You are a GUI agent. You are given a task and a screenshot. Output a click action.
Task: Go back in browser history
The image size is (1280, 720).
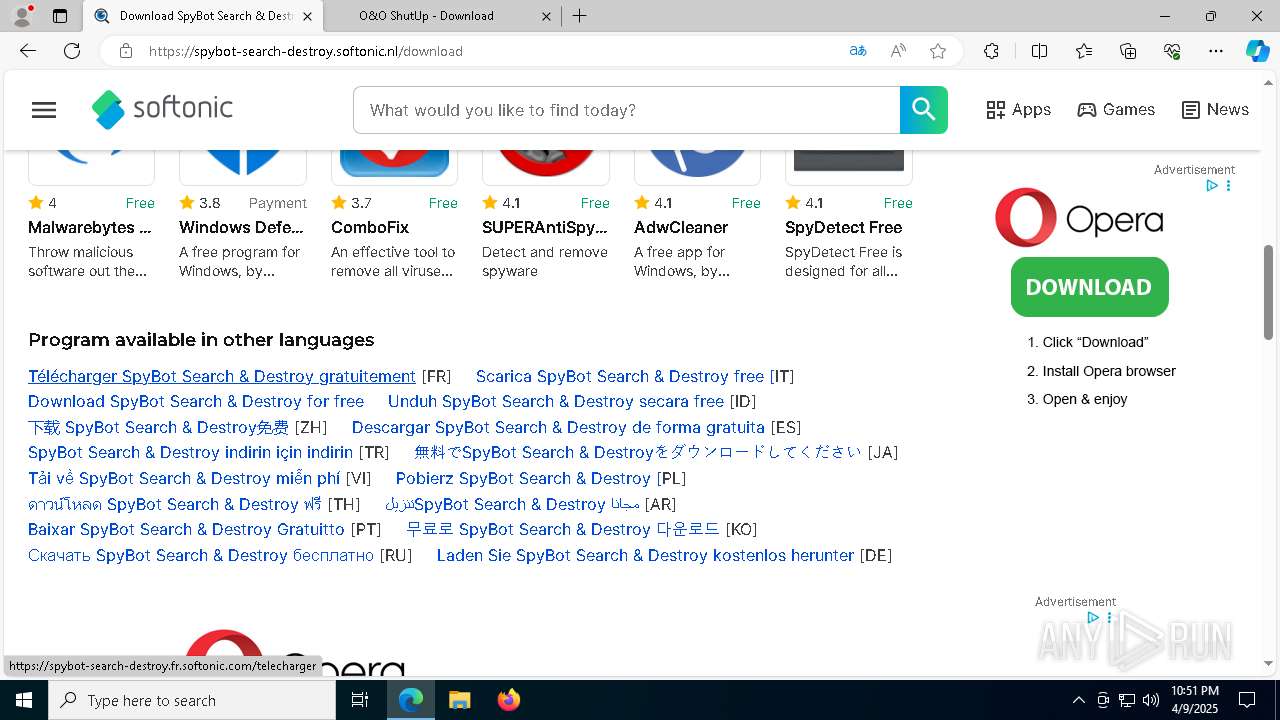28,51
